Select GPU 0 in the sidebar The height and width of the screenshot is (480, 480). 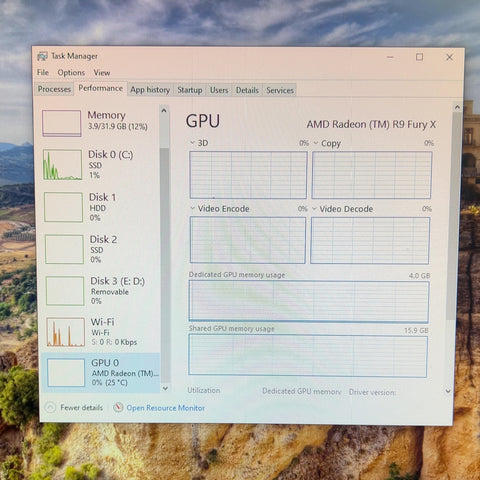[x=101, y=372]
